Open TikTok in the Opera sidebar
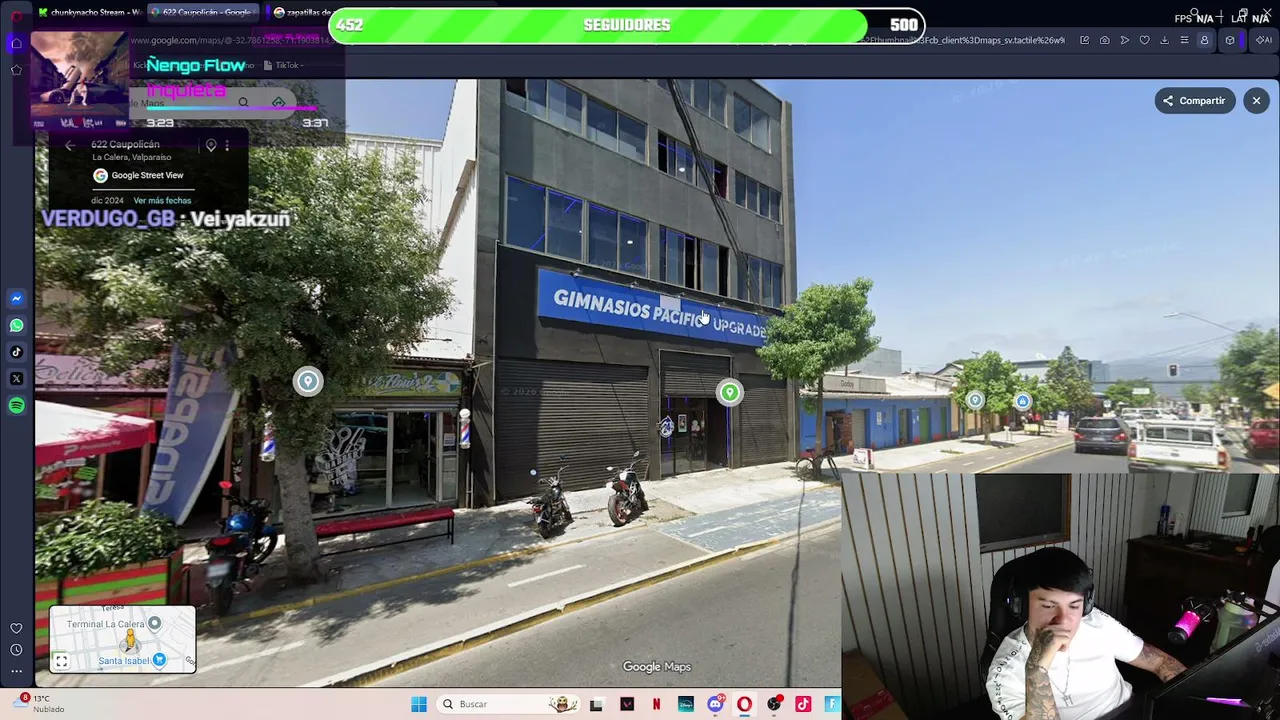1280x720 pixels. [16, 352]
